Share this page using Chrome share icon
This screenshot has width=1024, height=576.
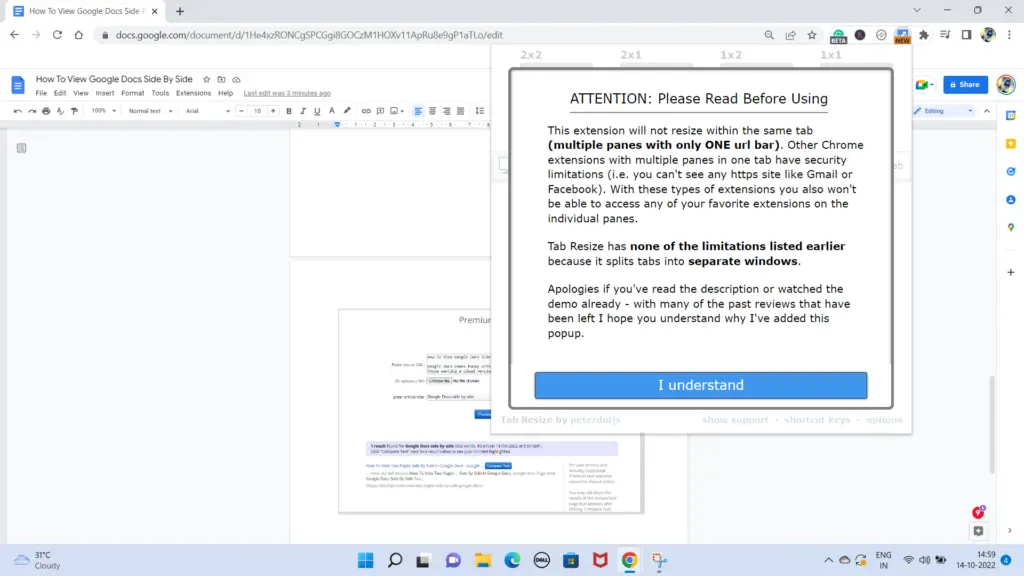coord(791,35)
